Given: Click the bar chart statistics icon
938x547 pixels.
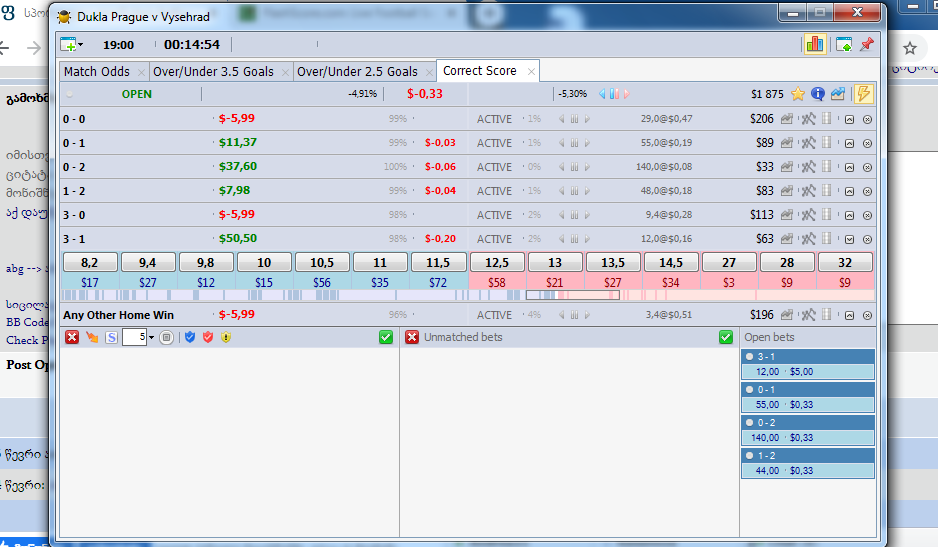Looking at the screenshot, I should 815,44.
